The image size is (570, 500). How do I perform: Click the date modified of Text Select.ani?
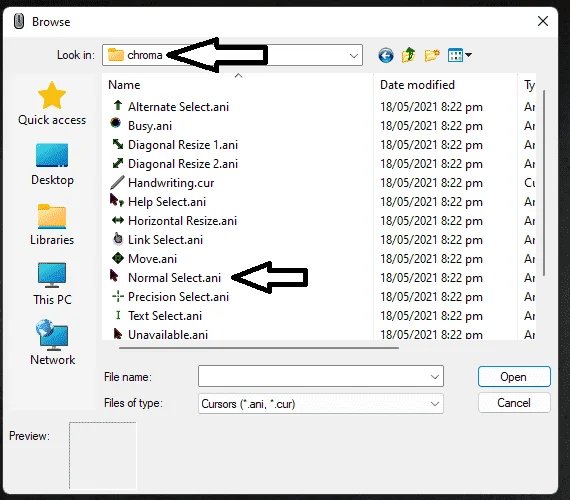431,316
